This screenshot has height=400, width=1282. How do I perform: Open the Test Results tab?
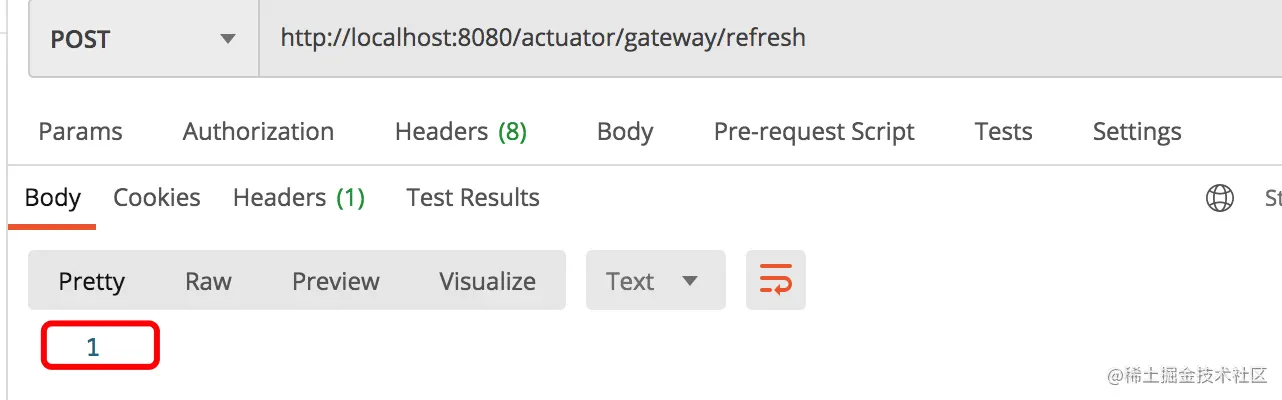click(x=473, y=198)
